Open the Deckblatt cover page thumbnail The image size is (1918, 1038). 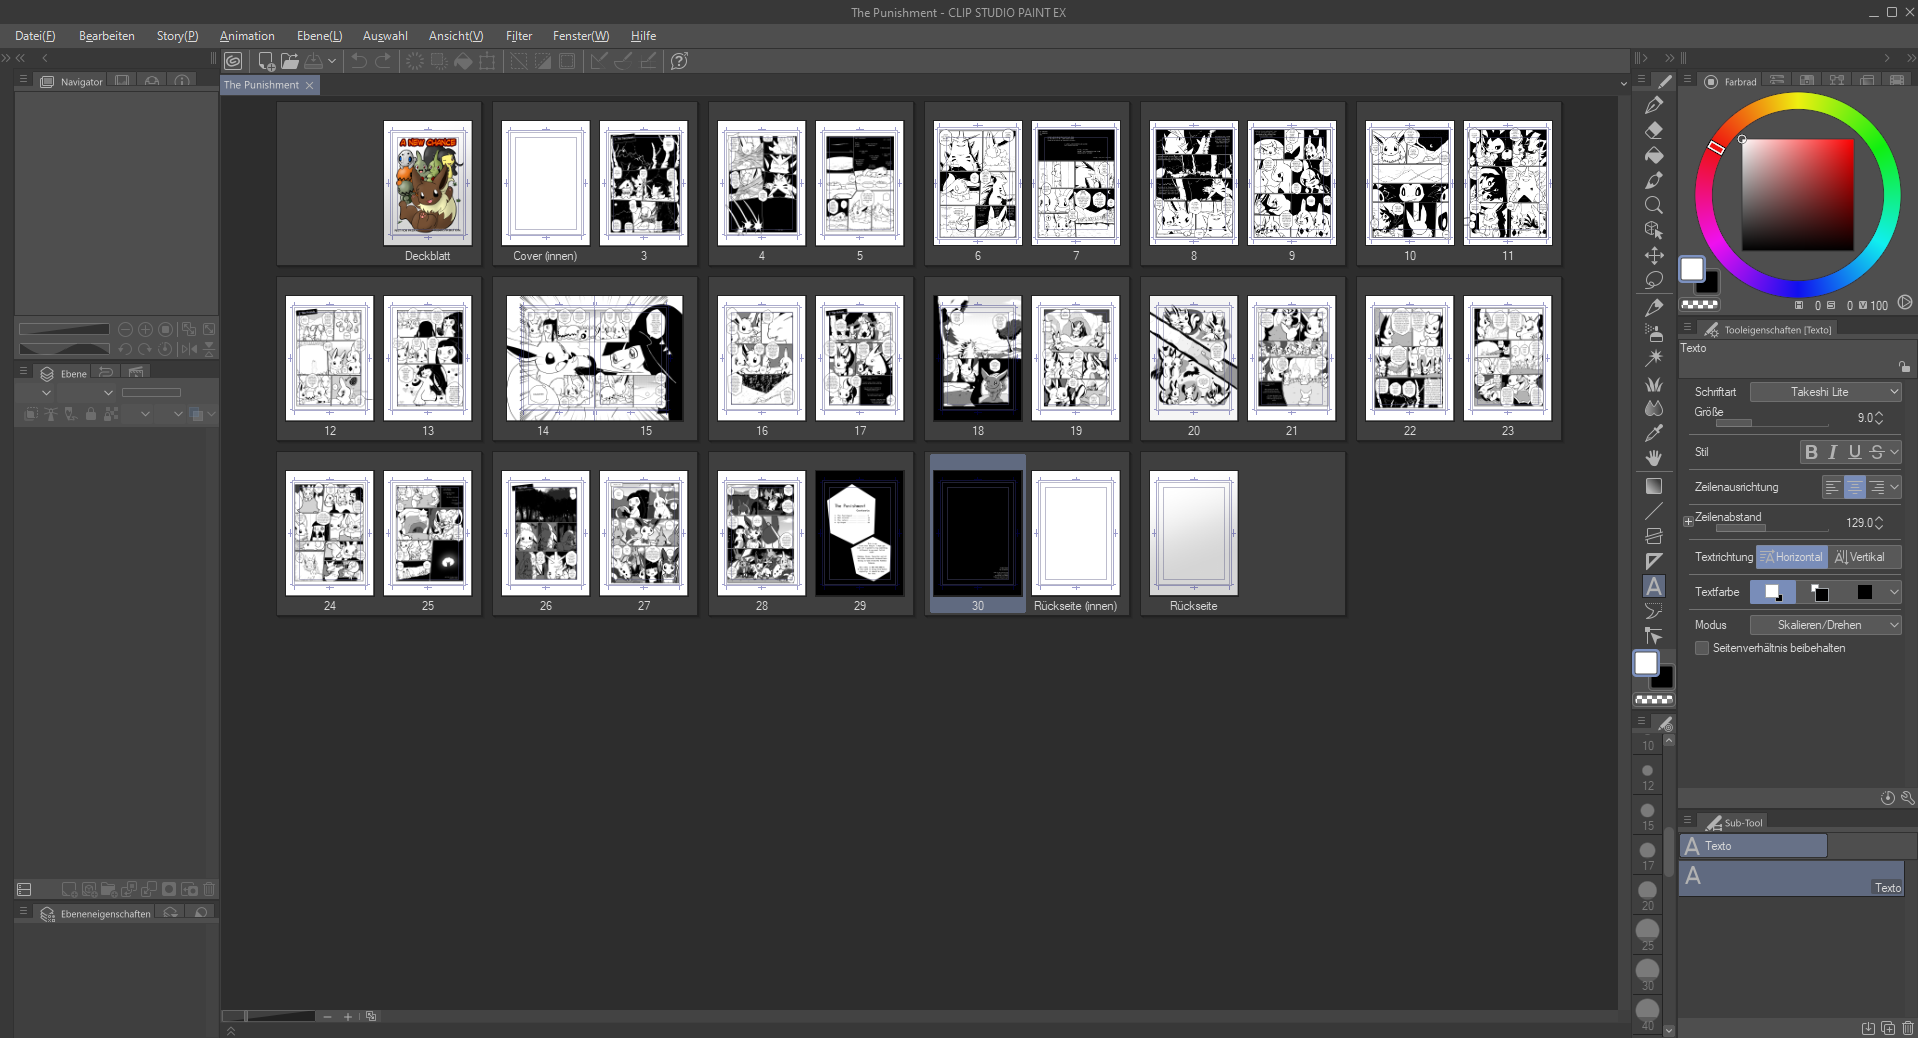pos(427,183)
